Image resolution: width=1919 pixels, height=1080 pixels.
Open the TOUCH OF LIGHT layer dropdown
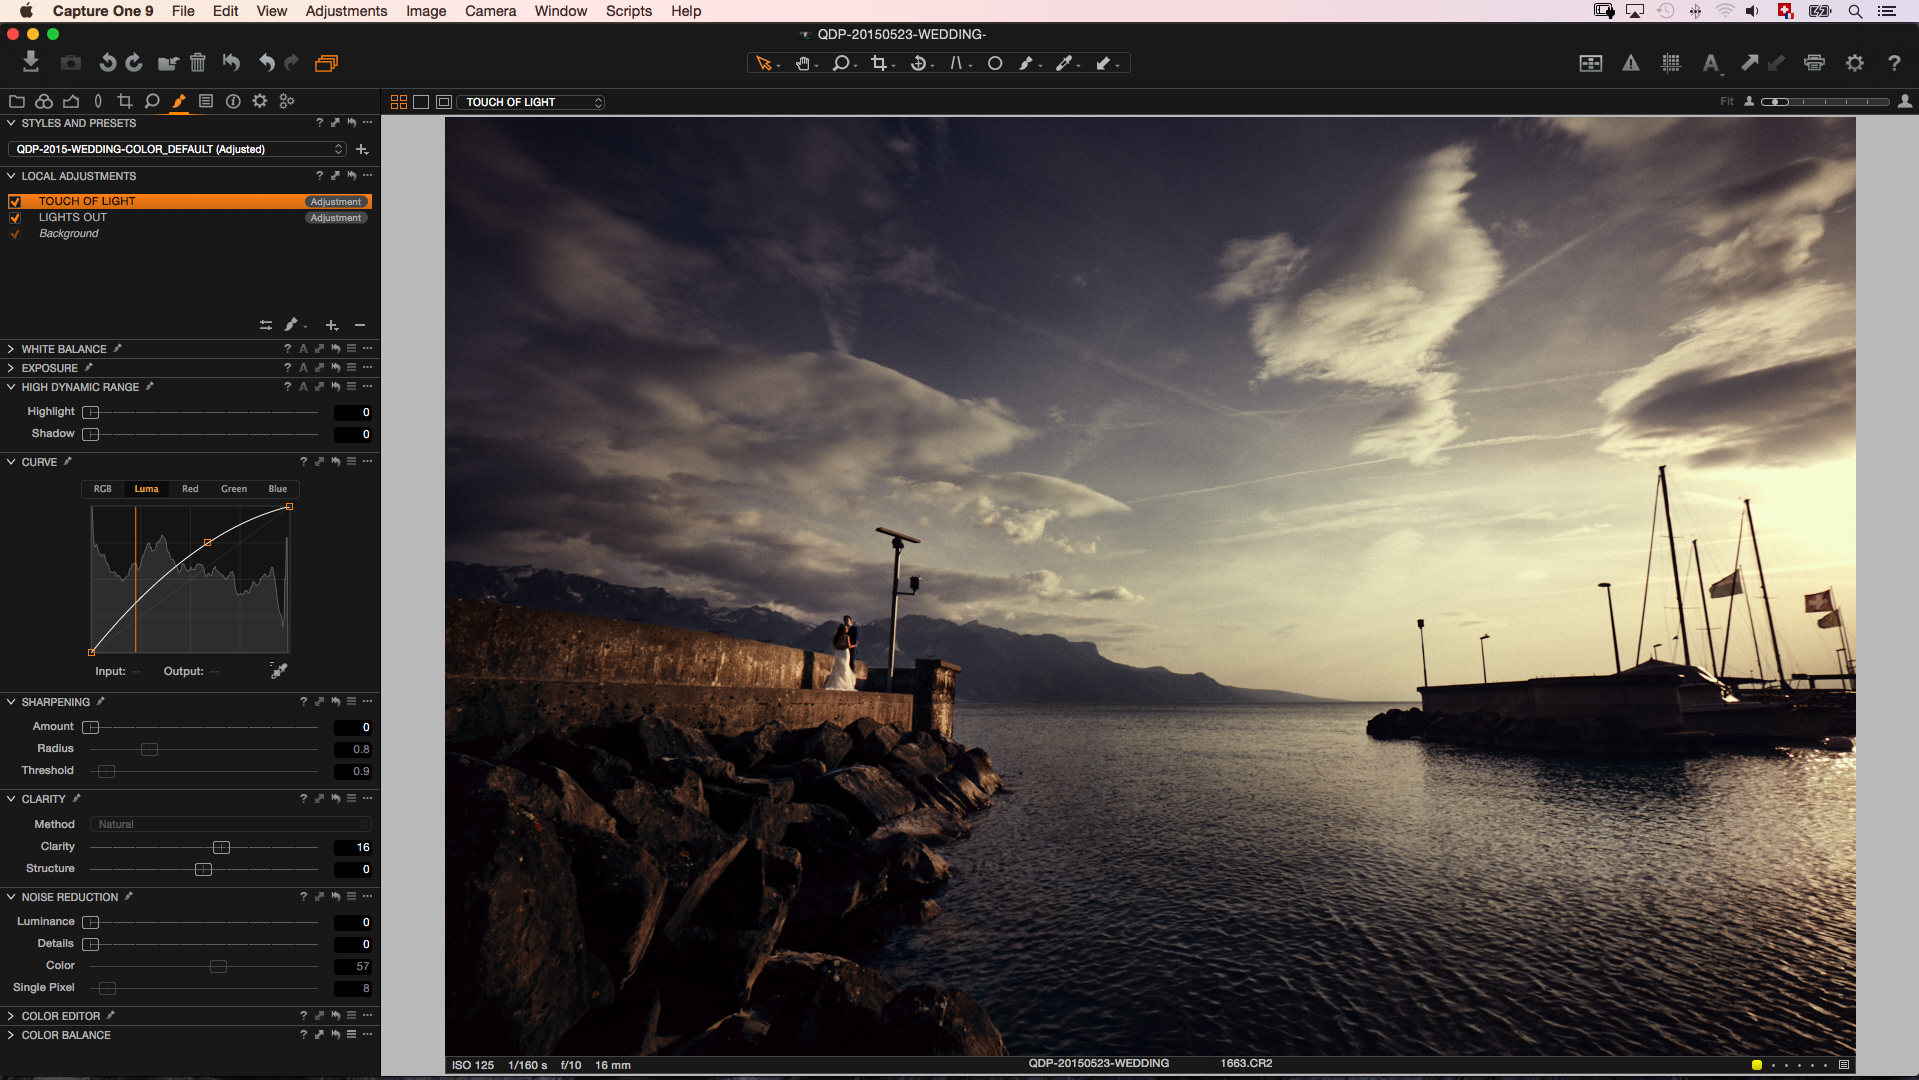[531, 102]
